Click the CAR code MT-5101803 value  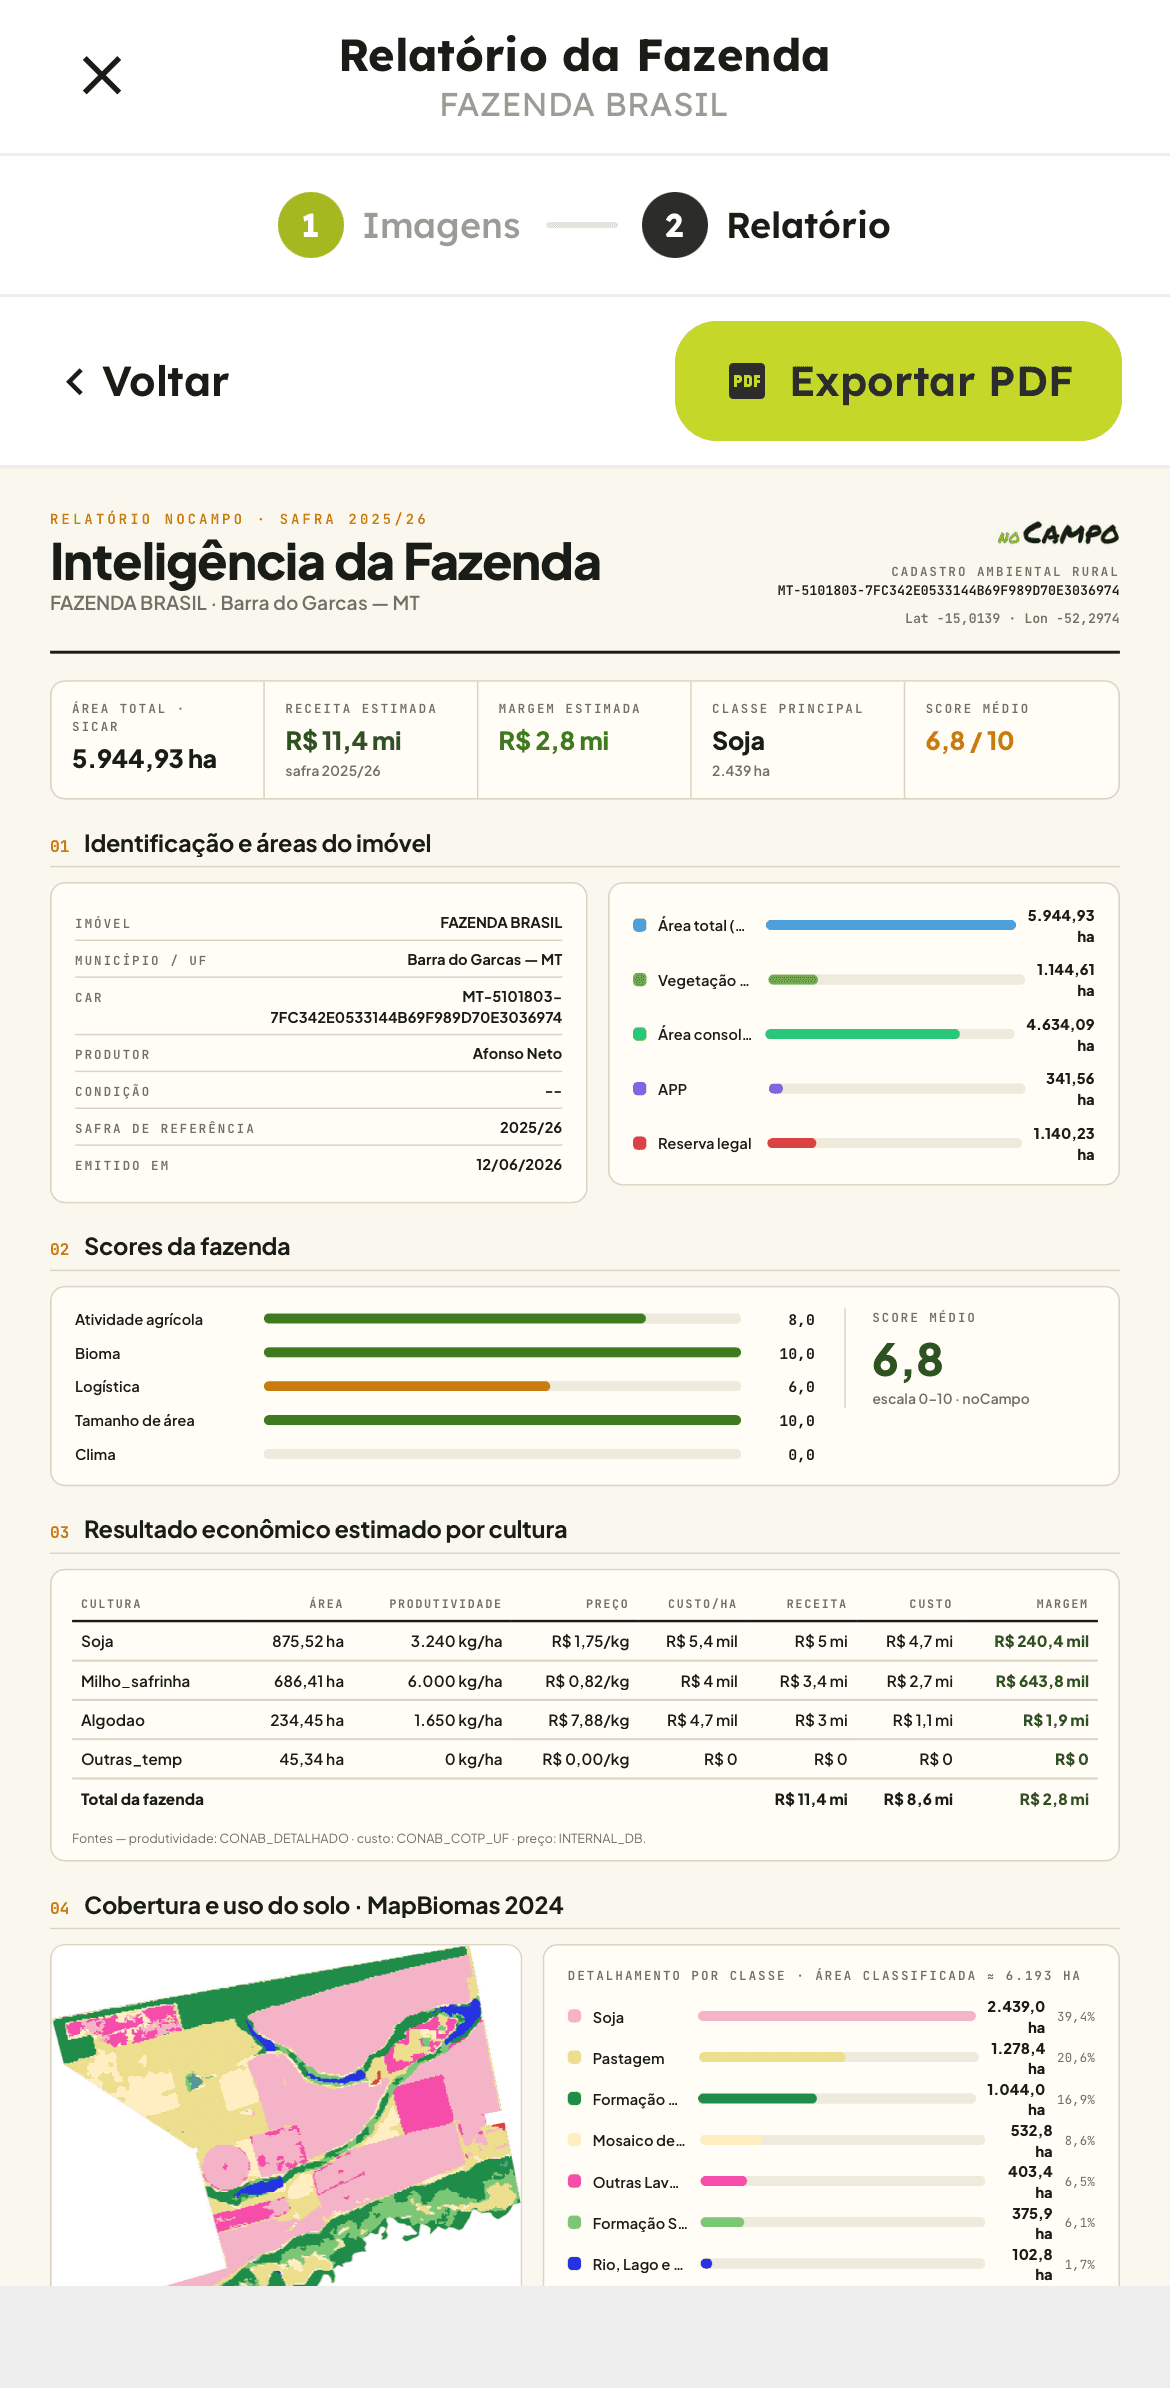[x=416, y=1007]
